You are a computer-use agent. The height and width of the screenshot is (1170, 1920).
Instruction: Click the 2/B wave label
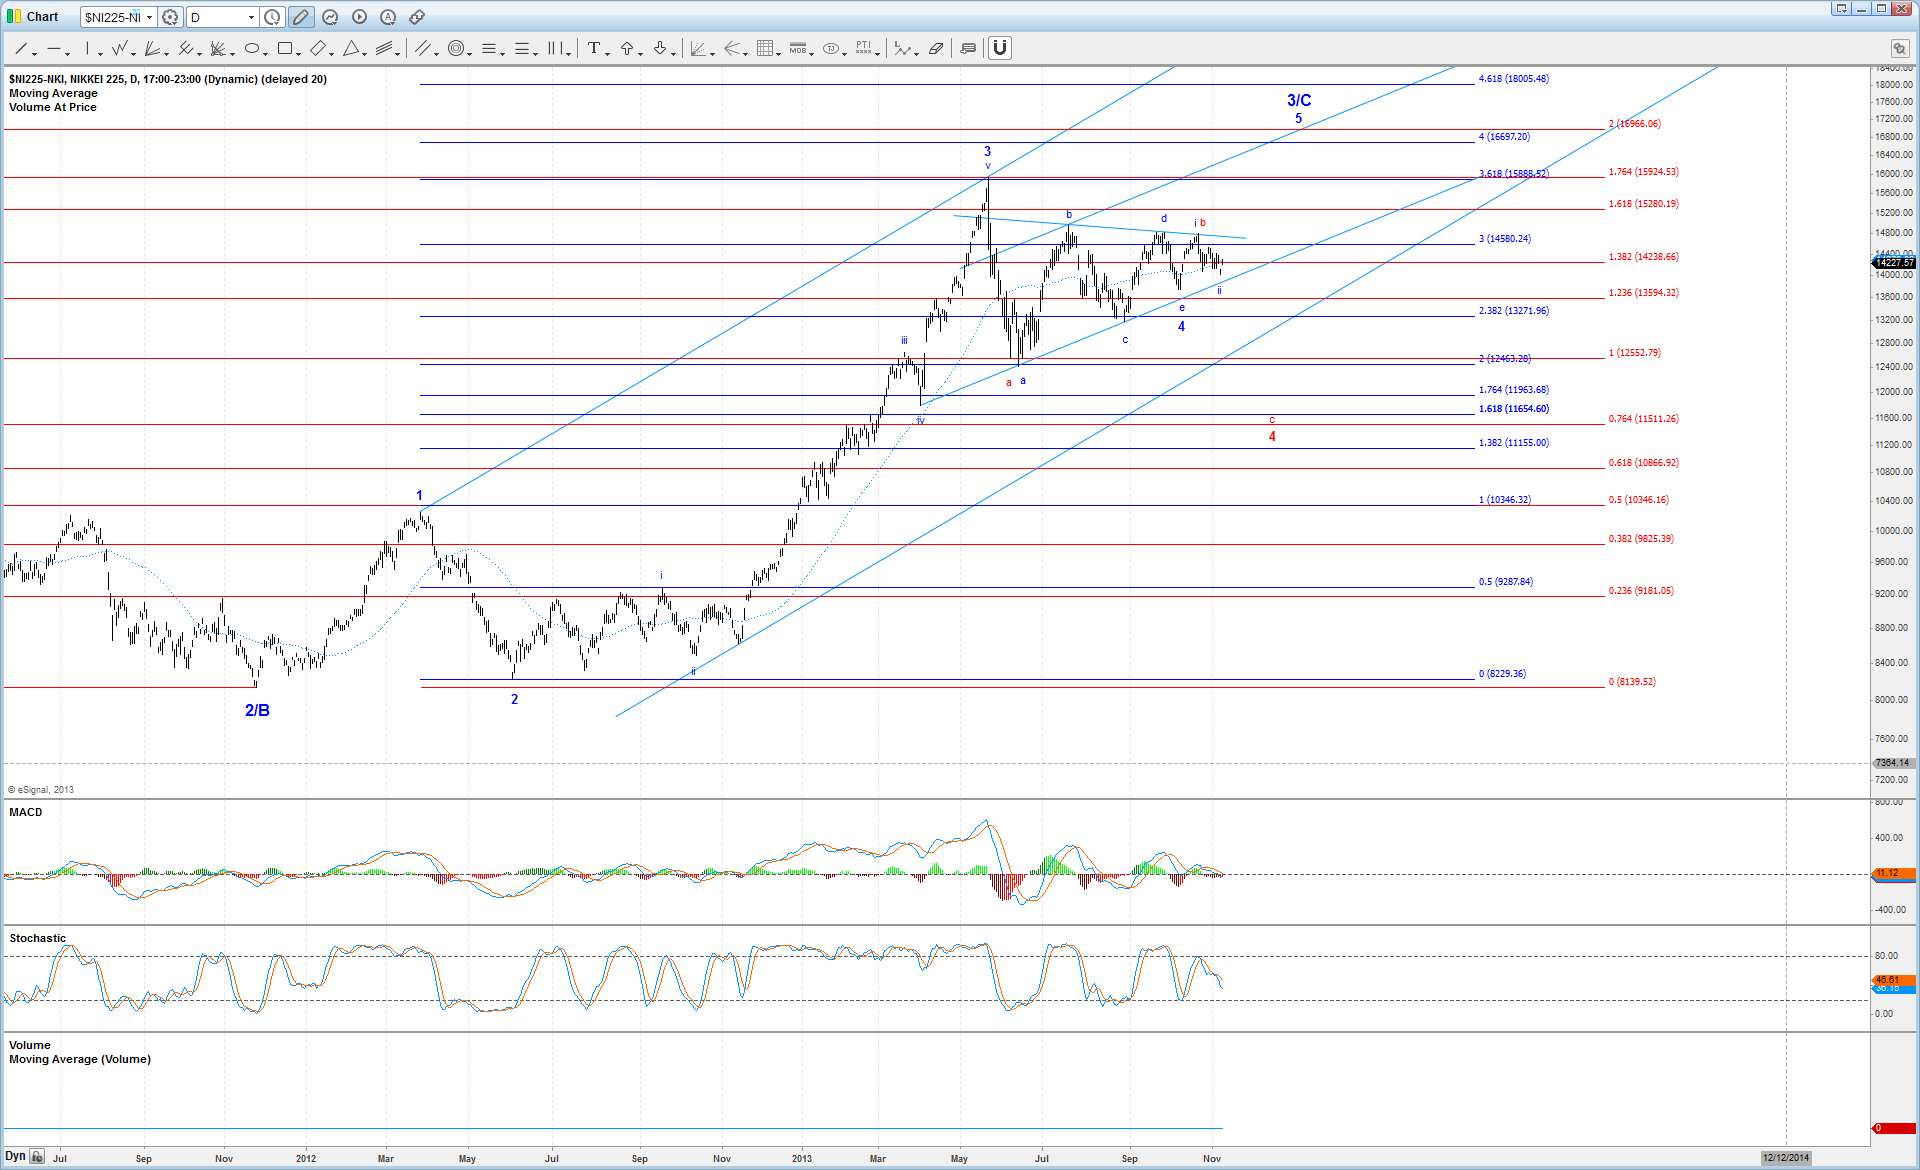pos(257,710)
